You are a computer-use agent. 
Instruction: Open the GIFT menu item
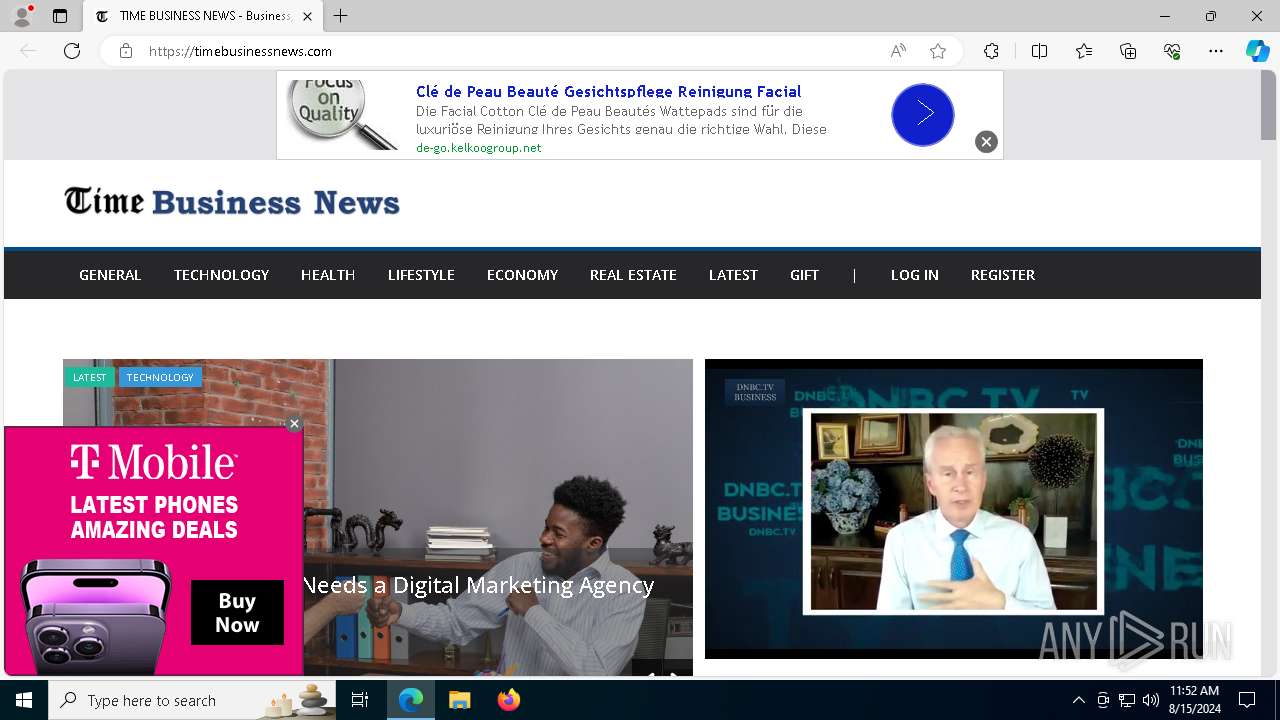pyautogui.click(x=804, y=275)
